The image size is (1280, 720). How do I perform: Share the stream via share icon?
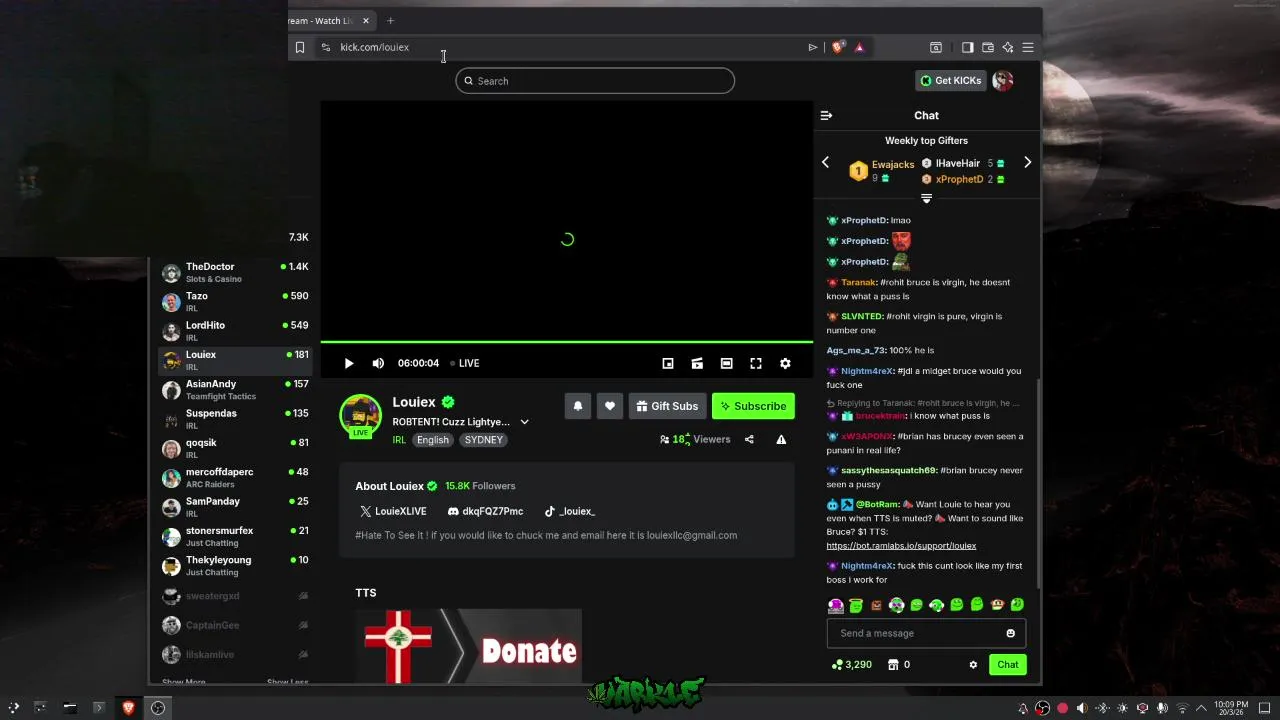pos(749,439)
